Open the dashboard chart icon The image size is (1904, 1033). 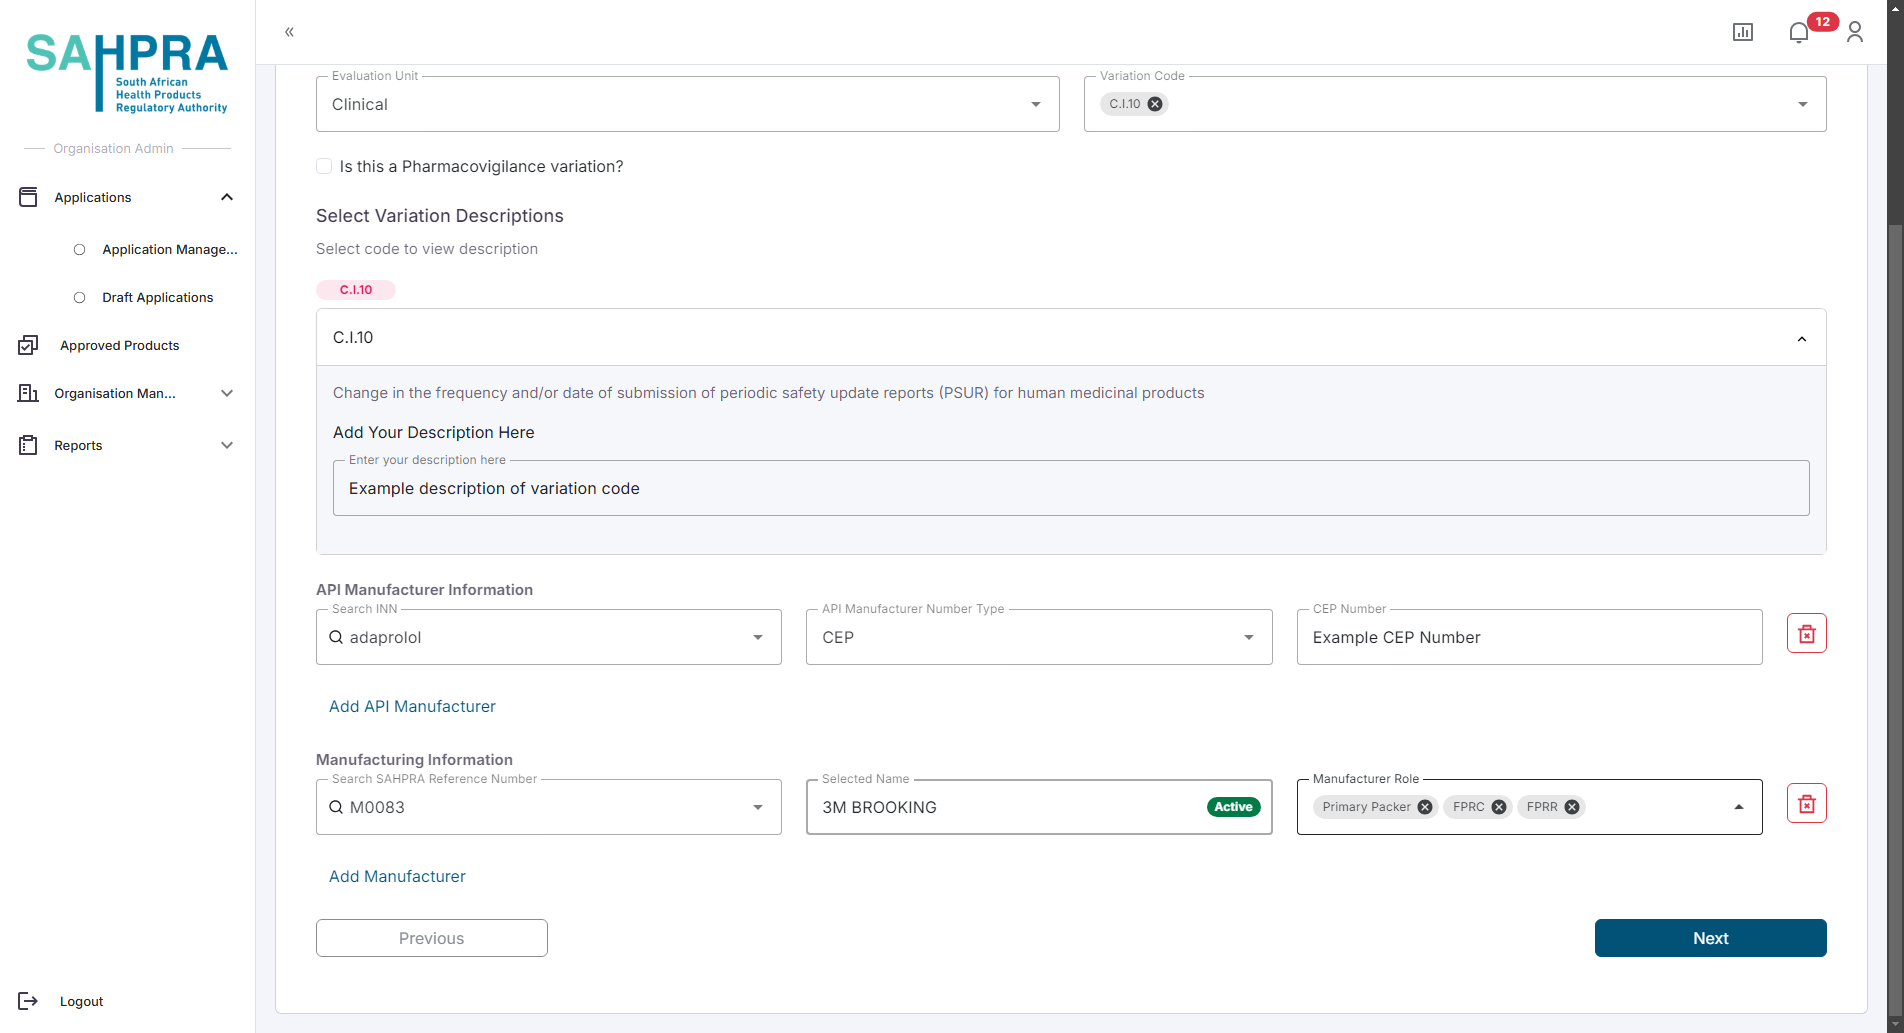coord(1742,33)
